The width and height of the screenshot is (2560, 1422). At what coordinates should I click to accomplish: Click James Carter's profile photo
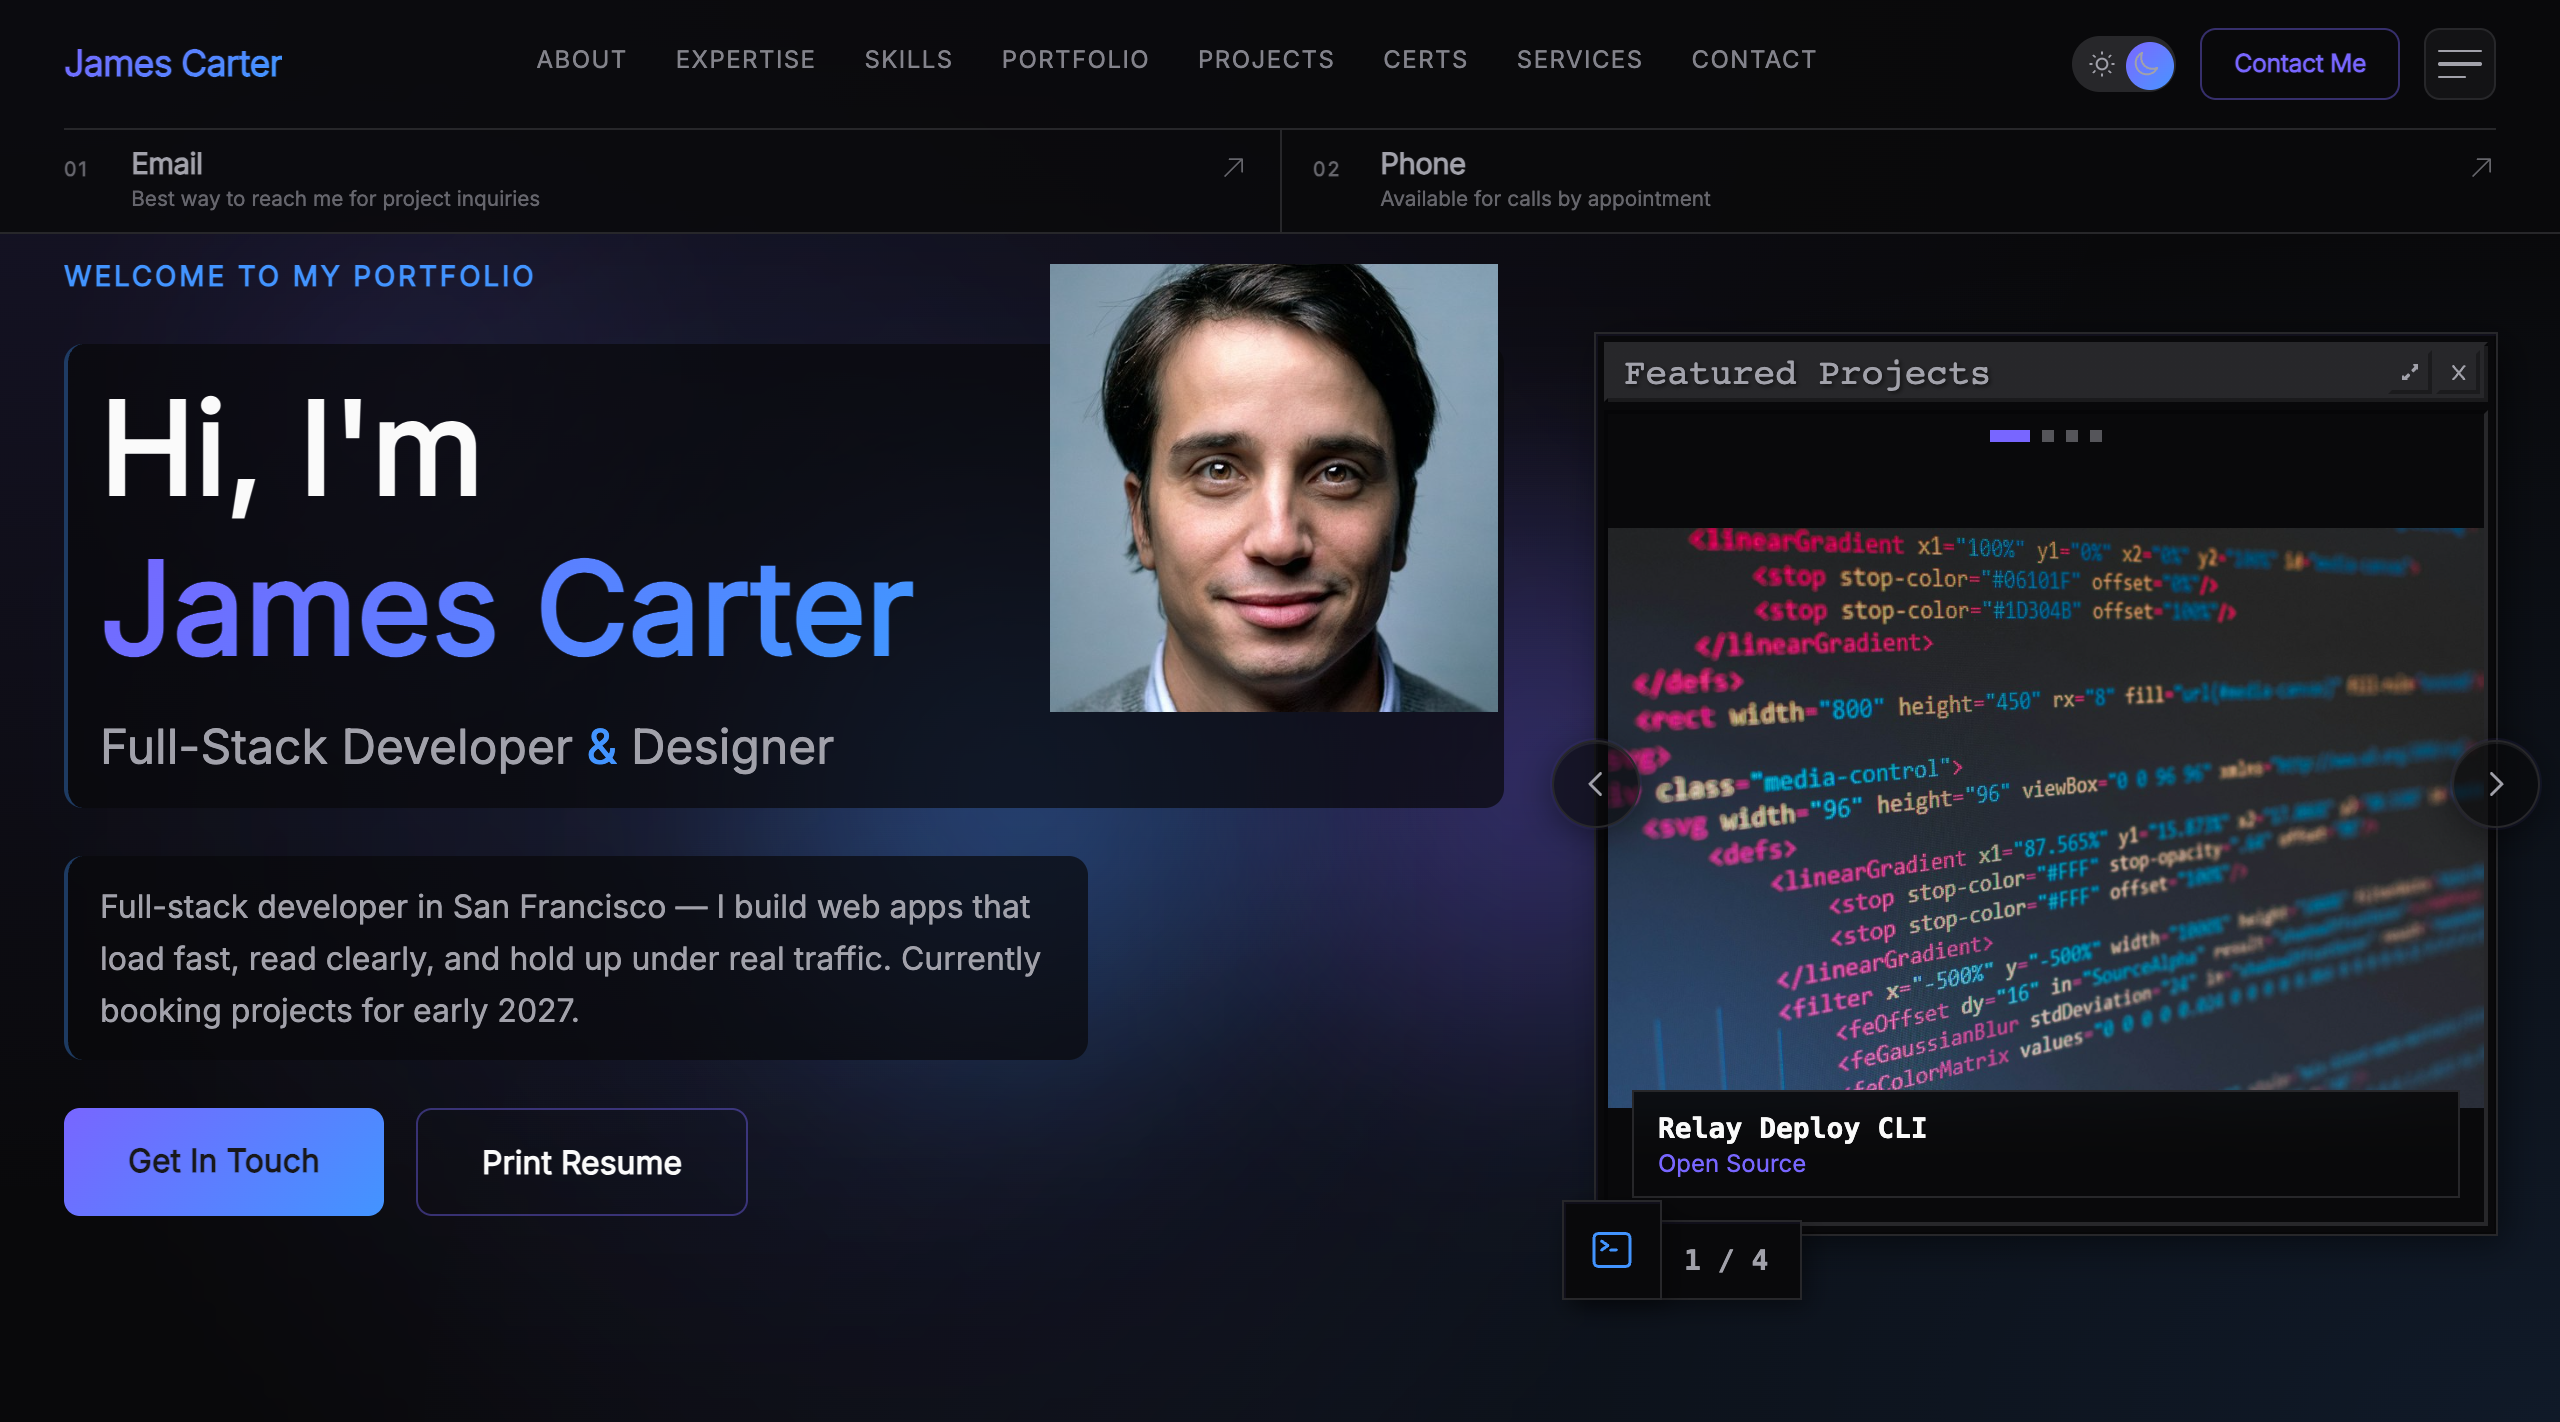click(1273, 488)
